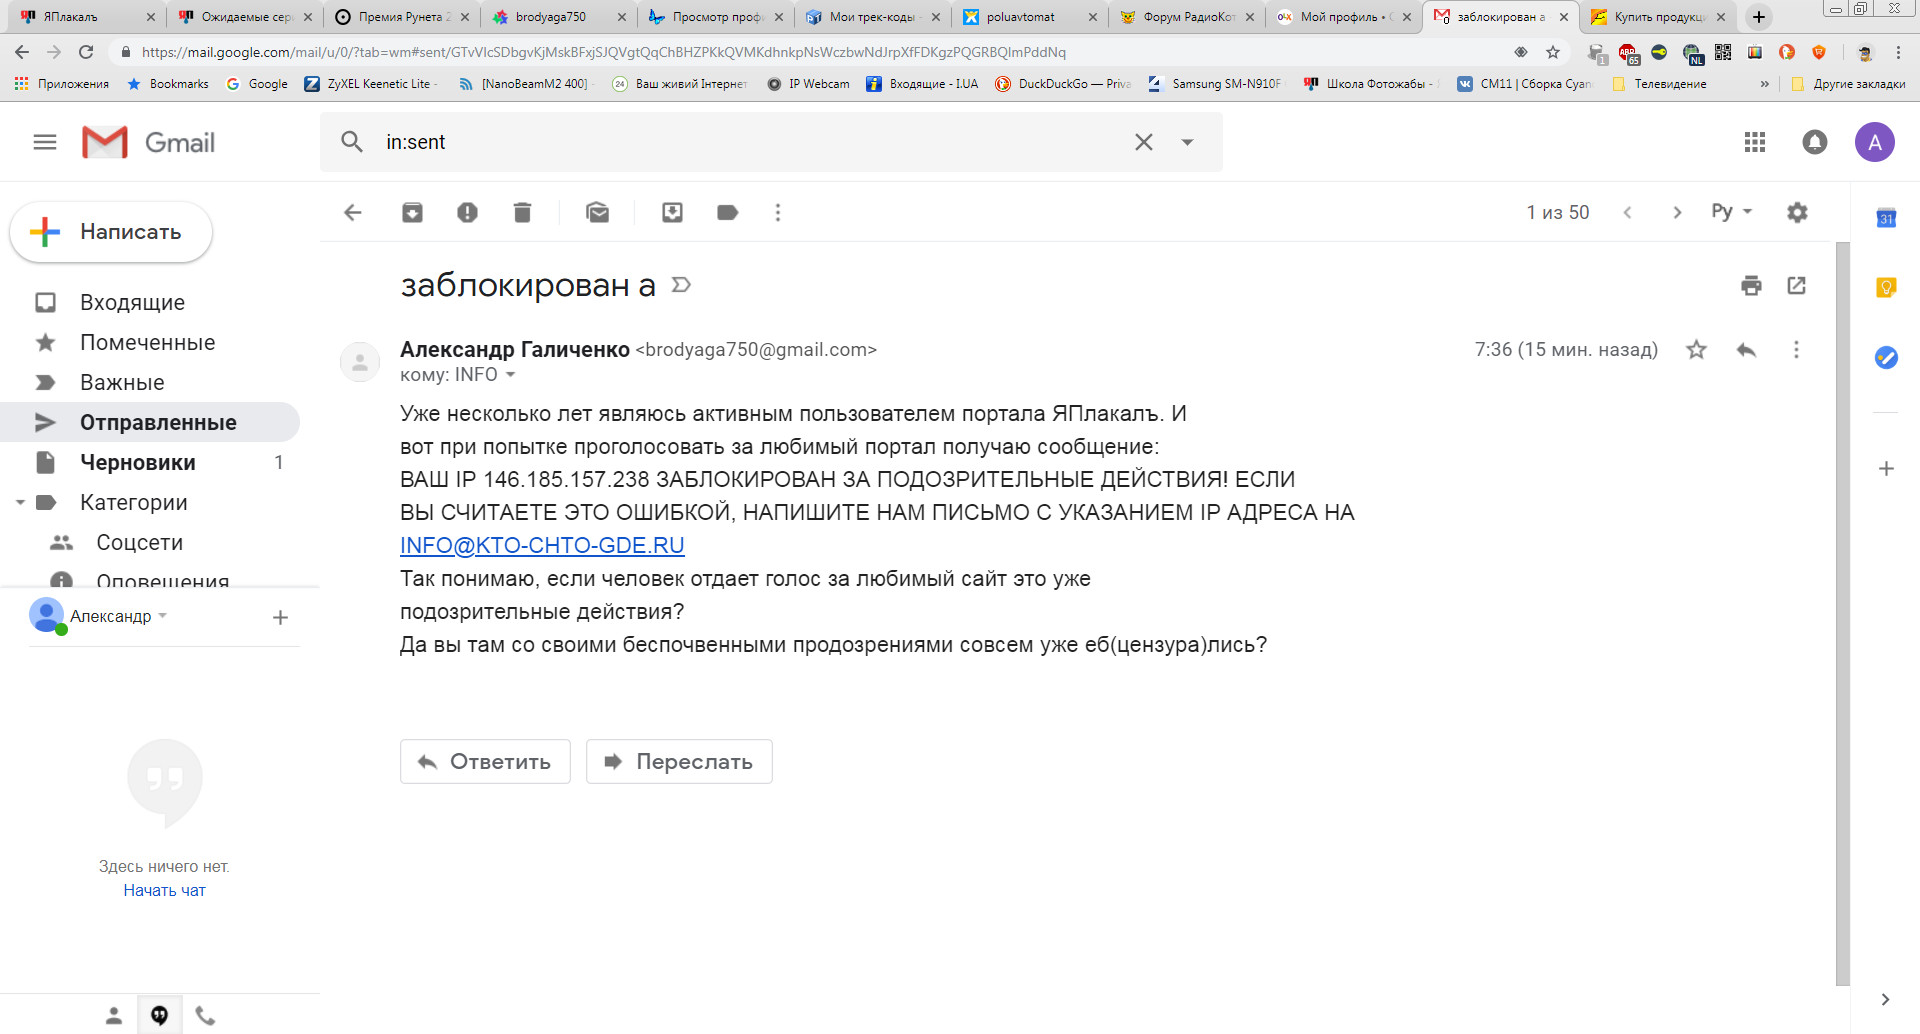Clear the search box with the X
1920x1034 pixels.
[1144, 142]
